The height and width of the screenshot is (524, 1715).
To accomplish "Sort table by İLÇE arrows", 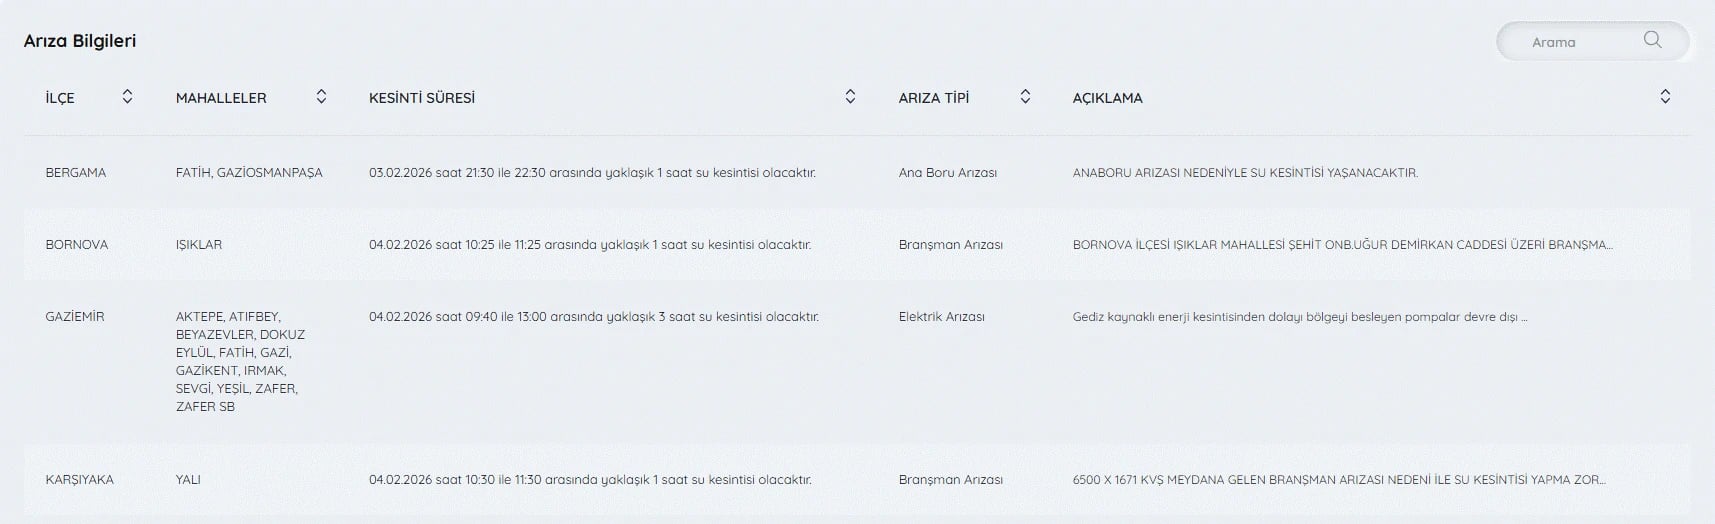I will coord(127,97).
